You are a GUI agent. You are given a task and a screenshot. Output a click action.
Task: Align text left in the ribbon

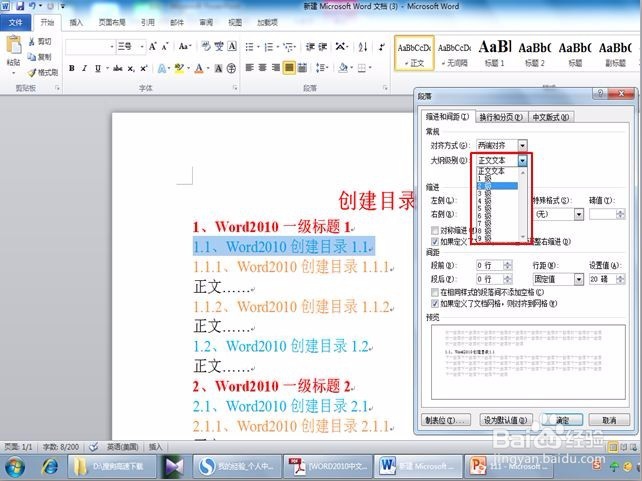(249, 68)
